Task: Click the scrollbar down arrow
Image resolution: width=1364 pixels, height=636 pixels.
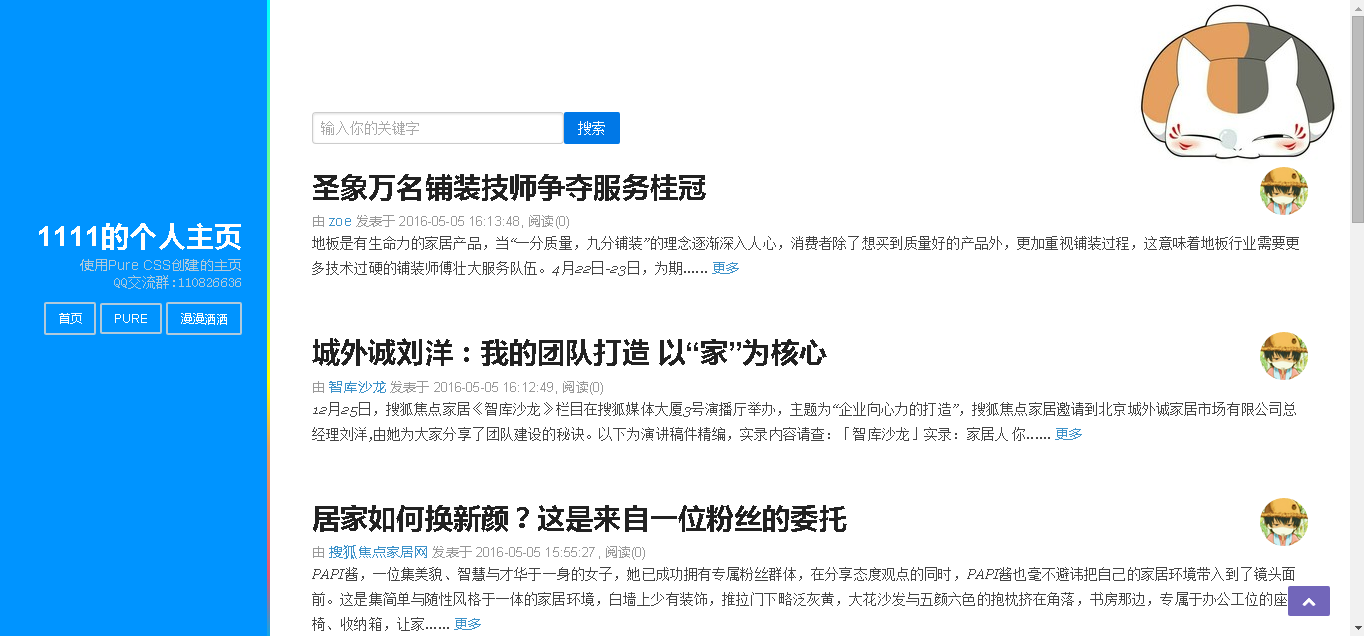Action: pyautogui.click(x=1357, y=629)
